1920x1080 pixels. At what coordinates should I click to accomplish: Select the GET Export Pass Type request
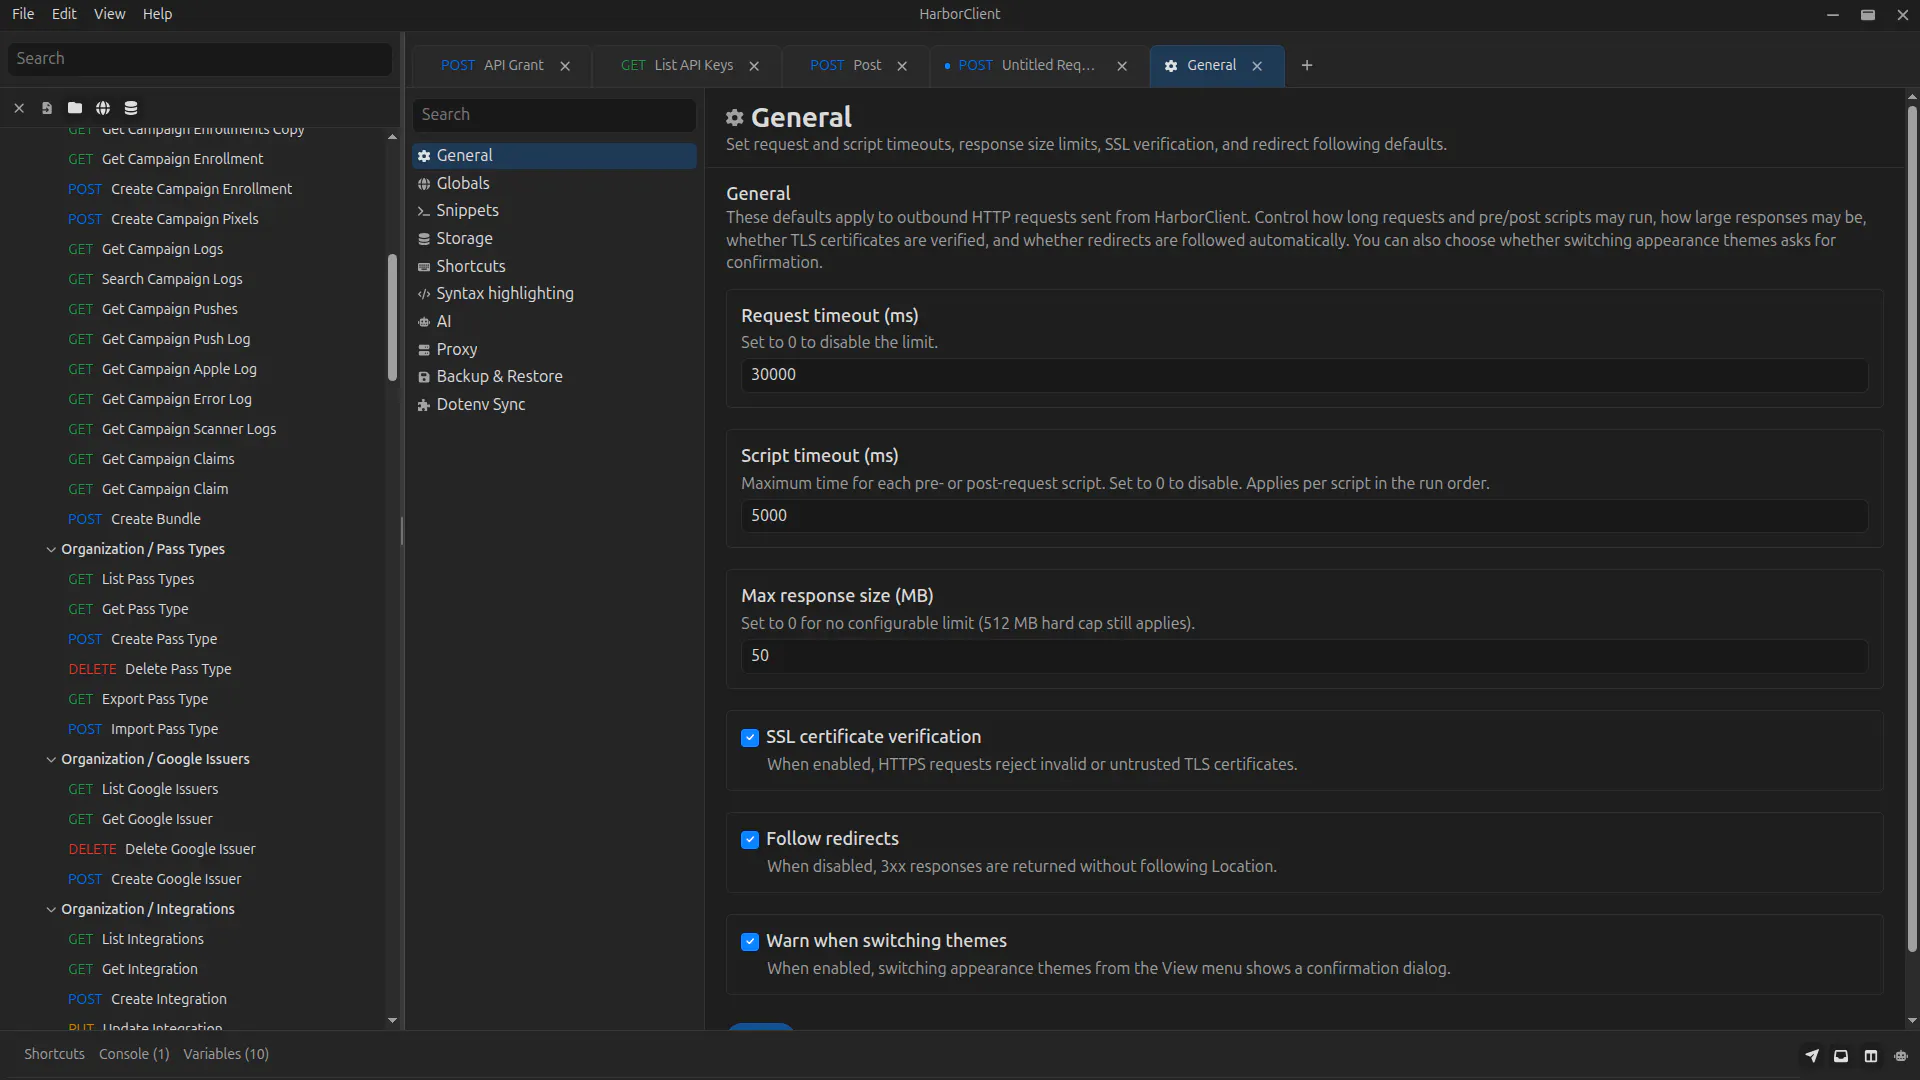click(138, 699)
